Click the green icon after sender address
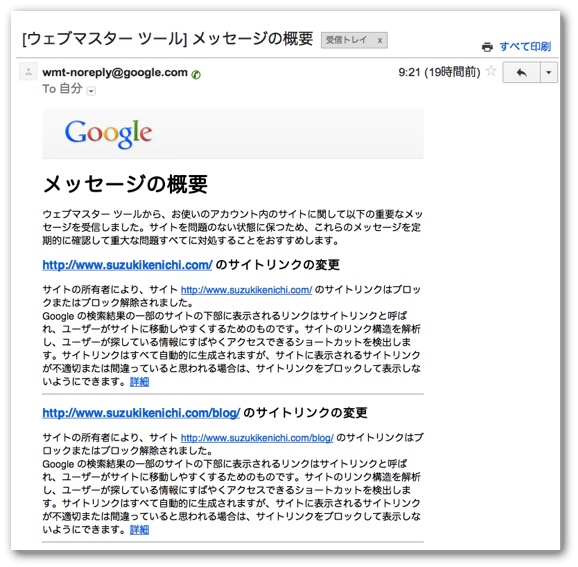 point(196,74)
